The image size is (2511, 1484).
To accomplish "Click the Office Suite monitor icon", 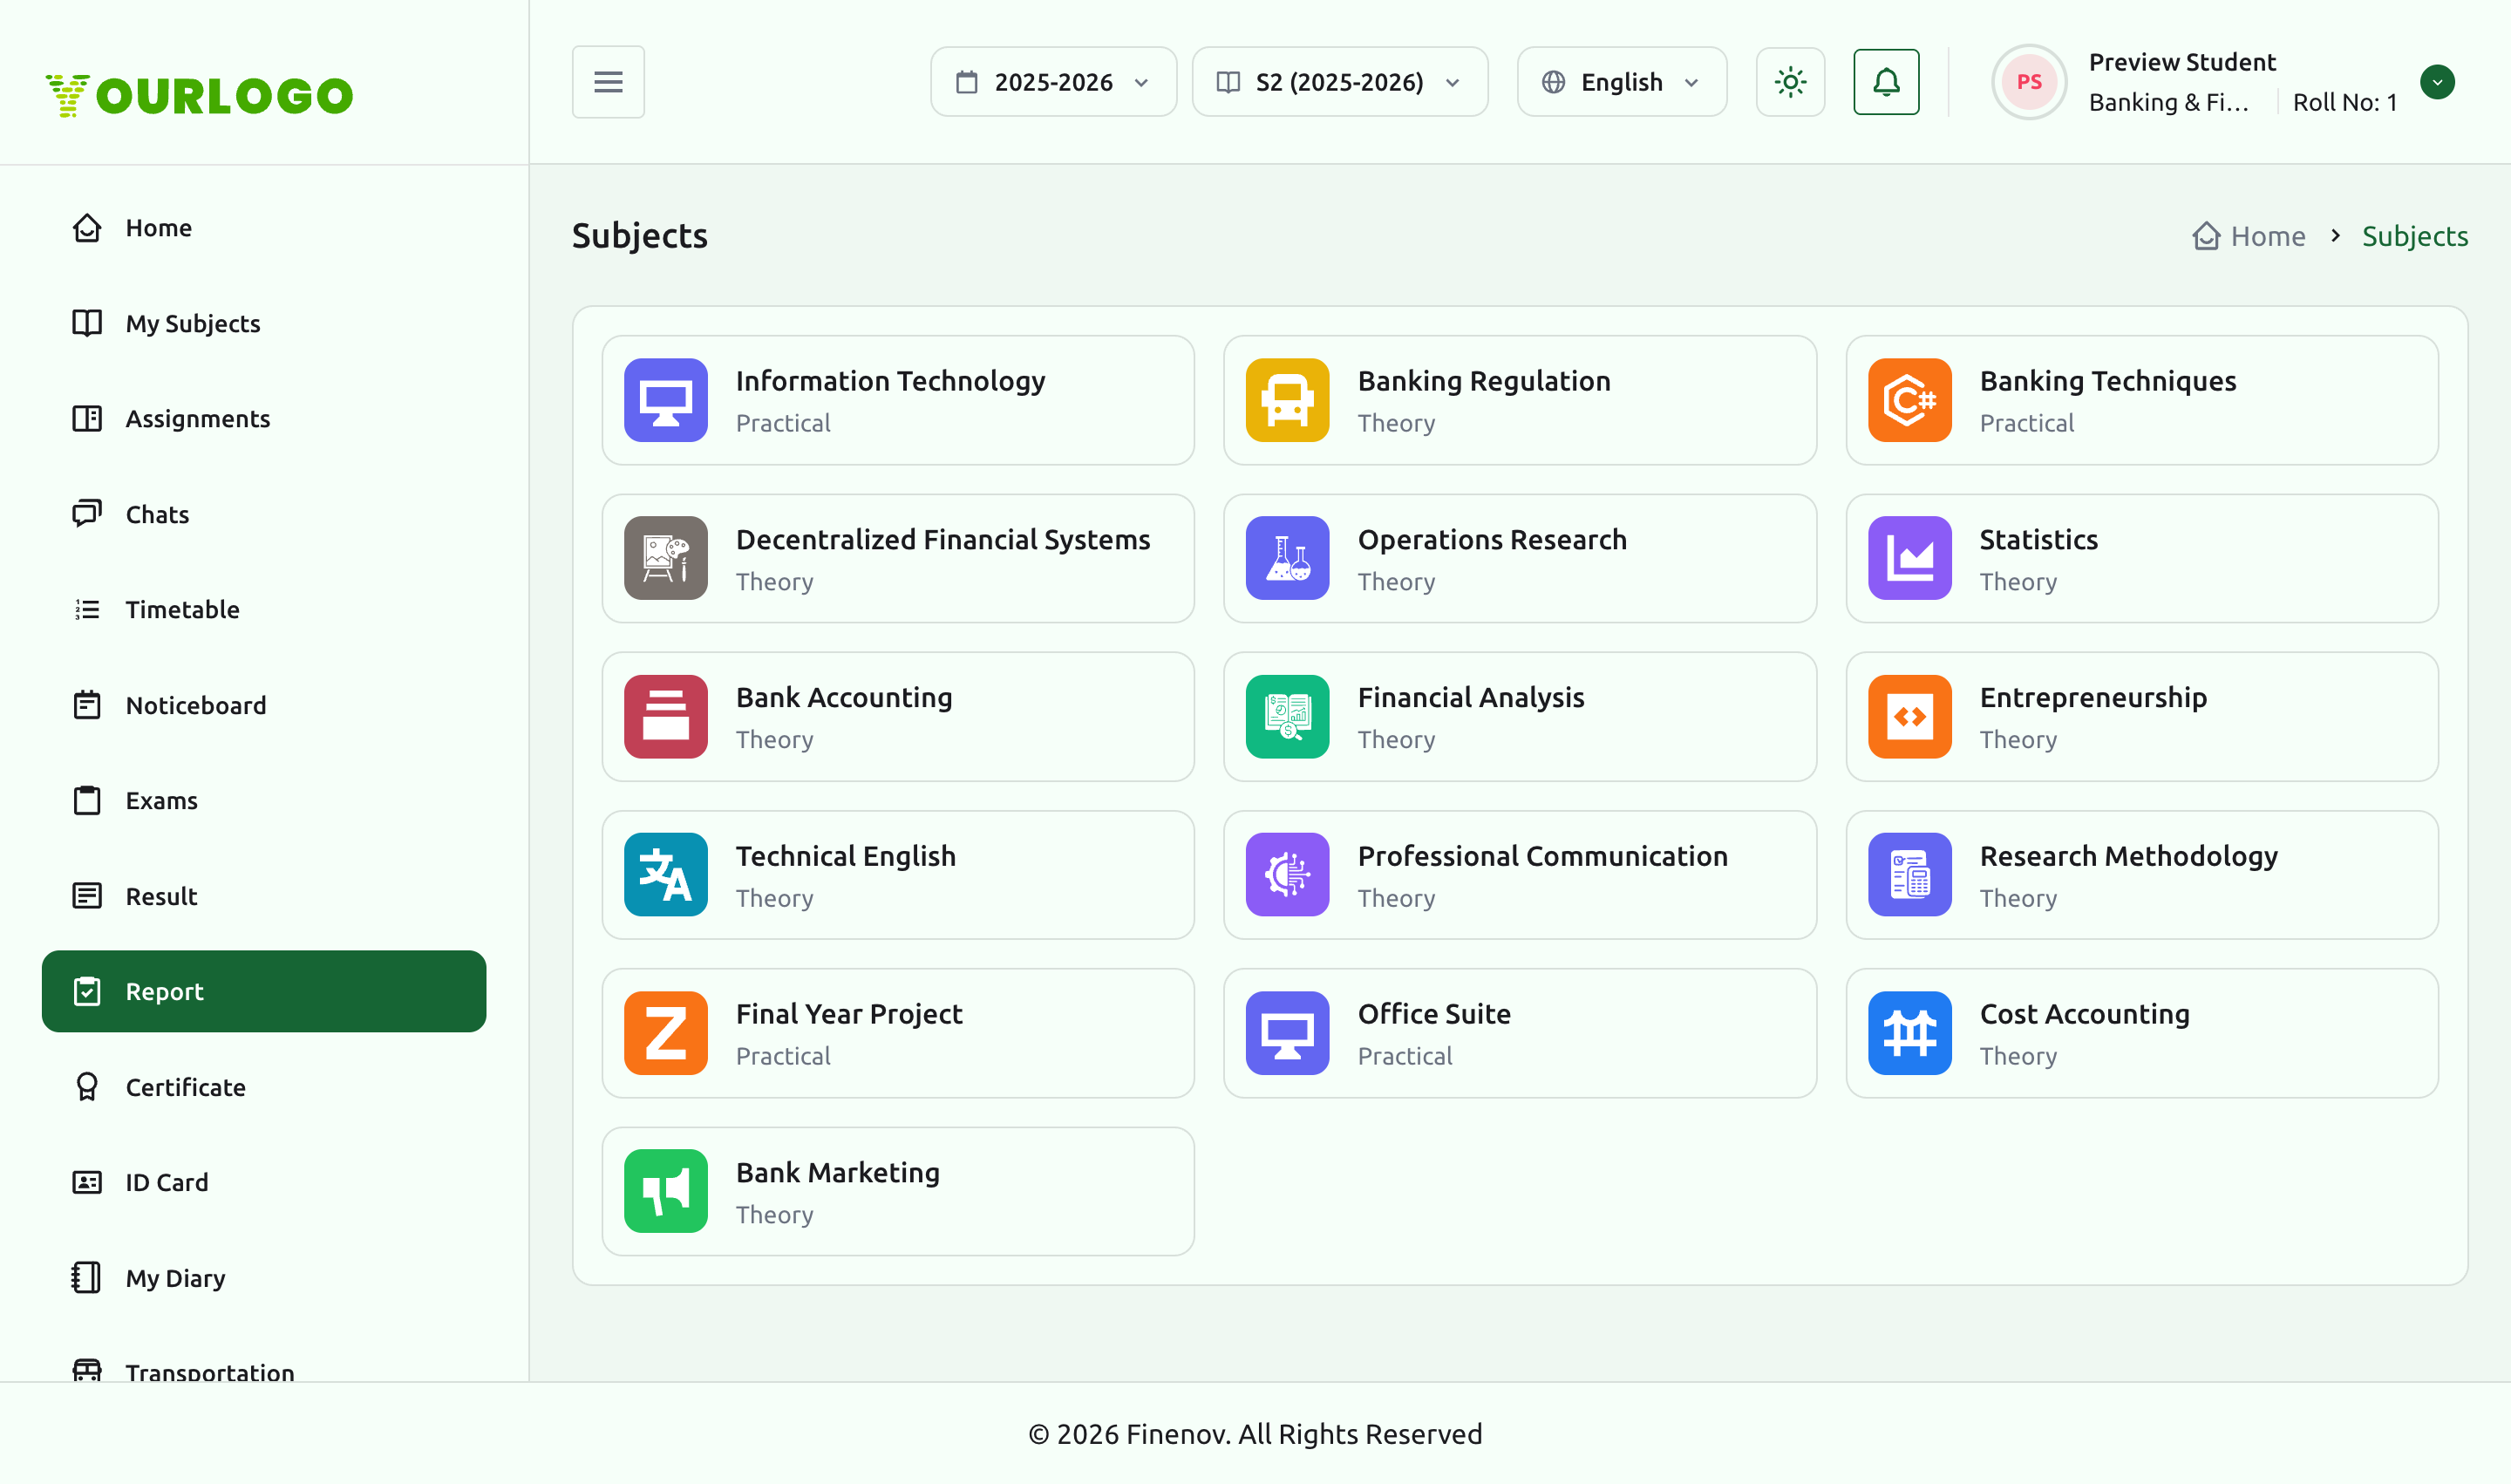I will (x=1287, y=1033).
